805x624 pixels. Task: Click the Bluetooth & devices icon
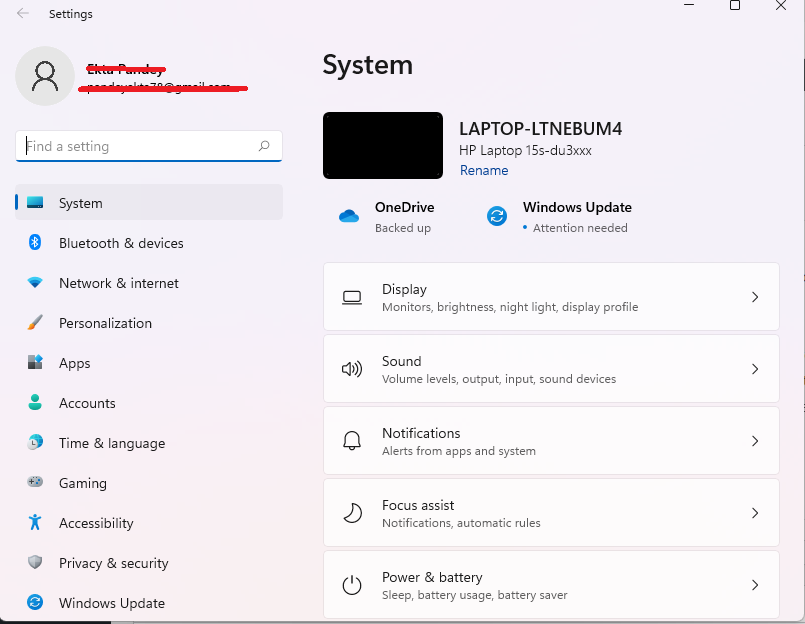coord(35,243)
